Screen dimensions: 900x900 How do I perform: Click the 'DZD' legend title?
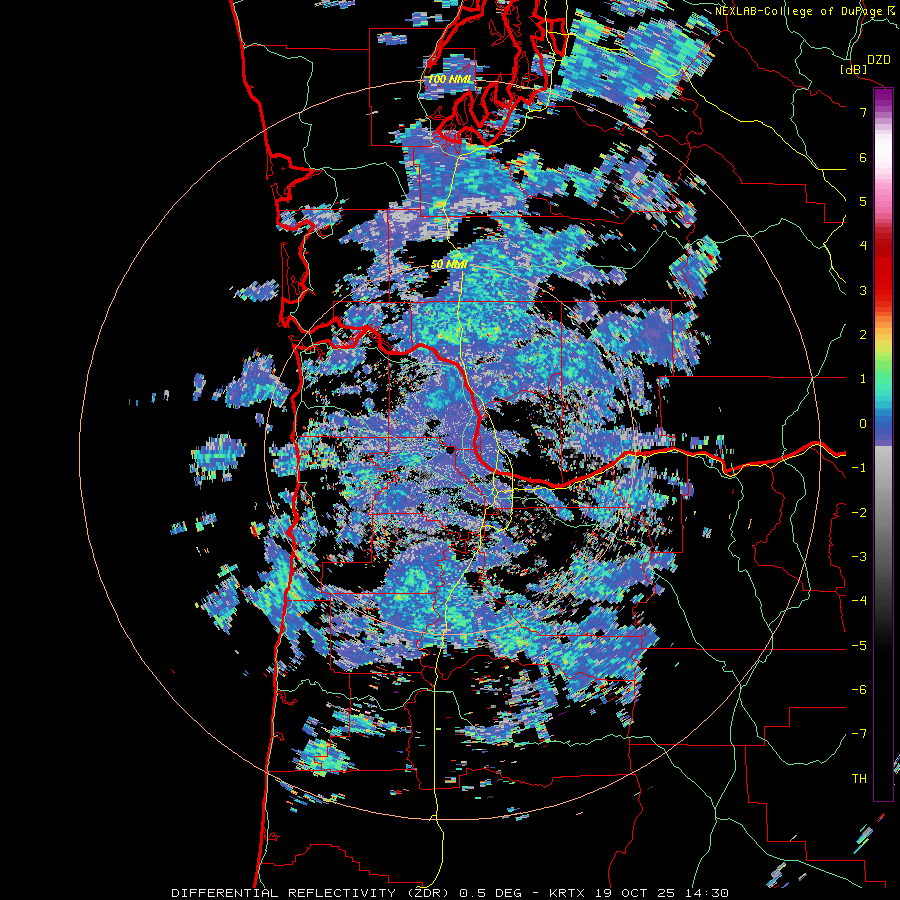point(878,60)
